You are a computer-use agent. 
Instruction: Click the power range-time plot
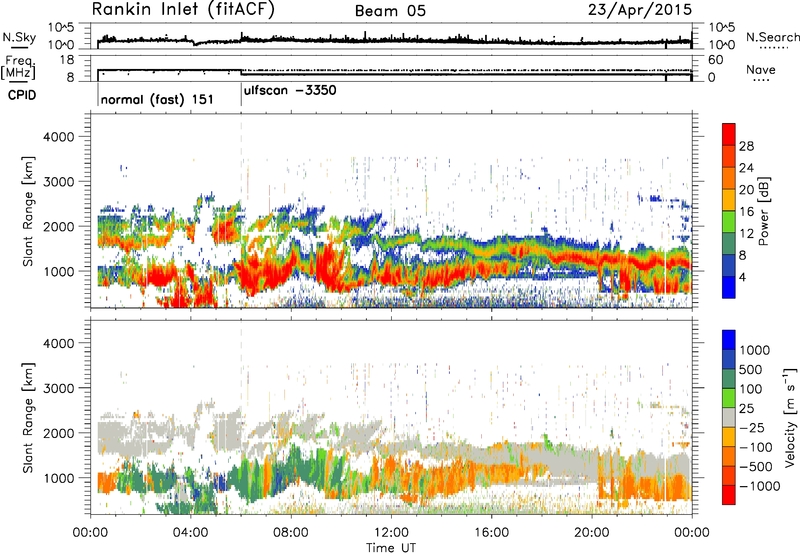(x=391, y=211)
